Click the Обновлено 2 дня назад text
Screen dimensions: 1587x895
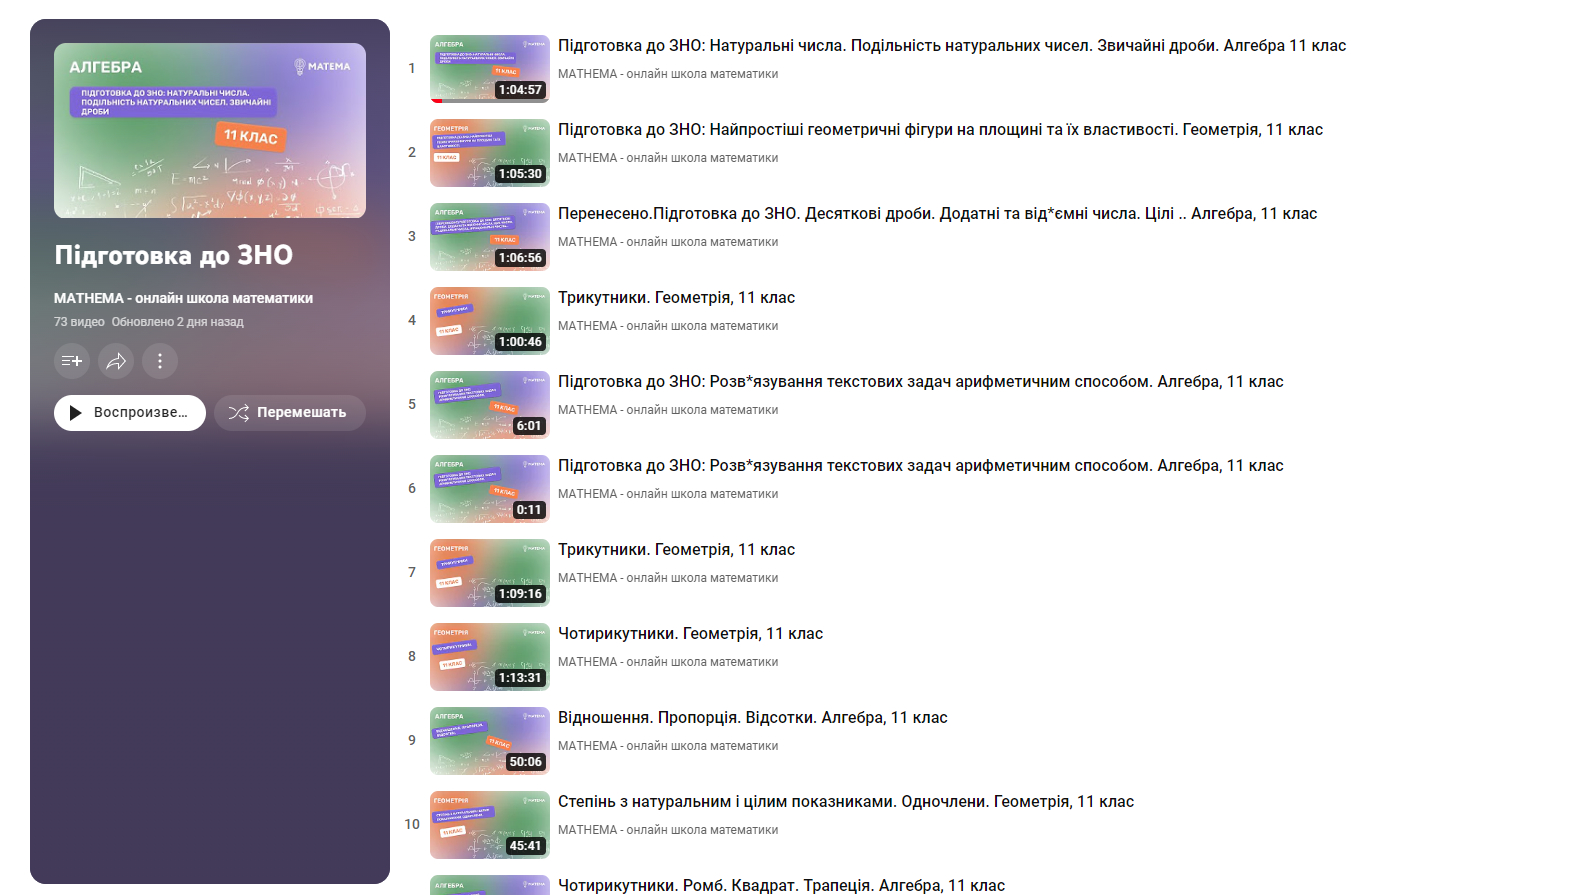click(178, 322)
